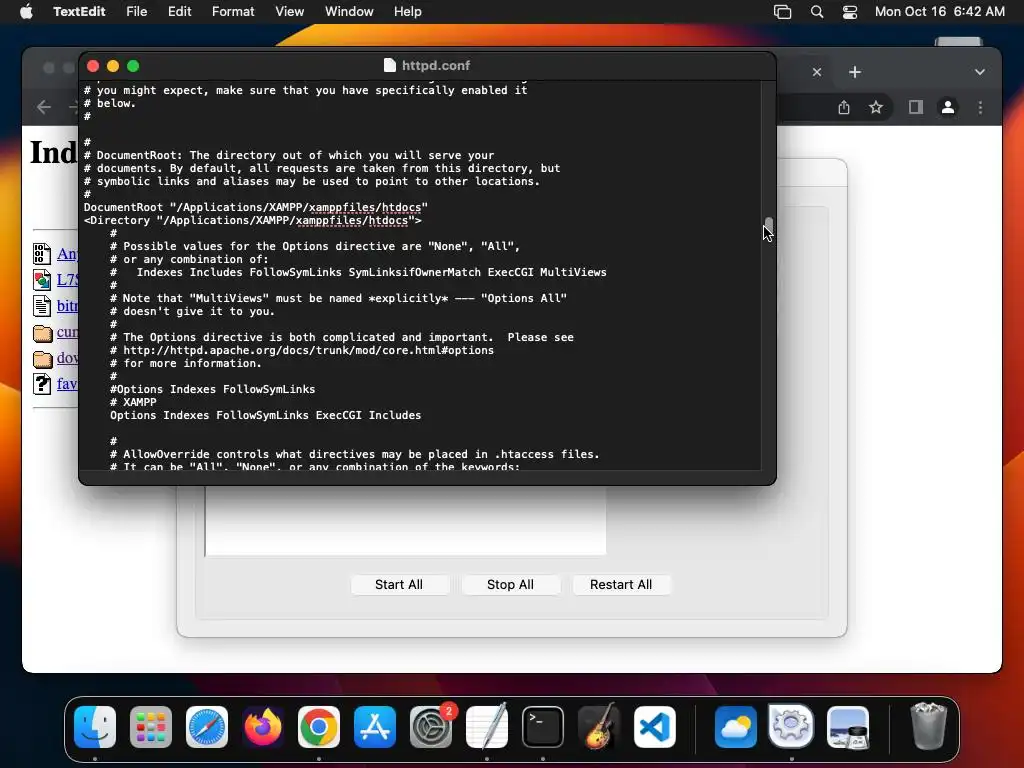Go back in Chrome browser
This screenshot has height=768, width=1024.
44,107
